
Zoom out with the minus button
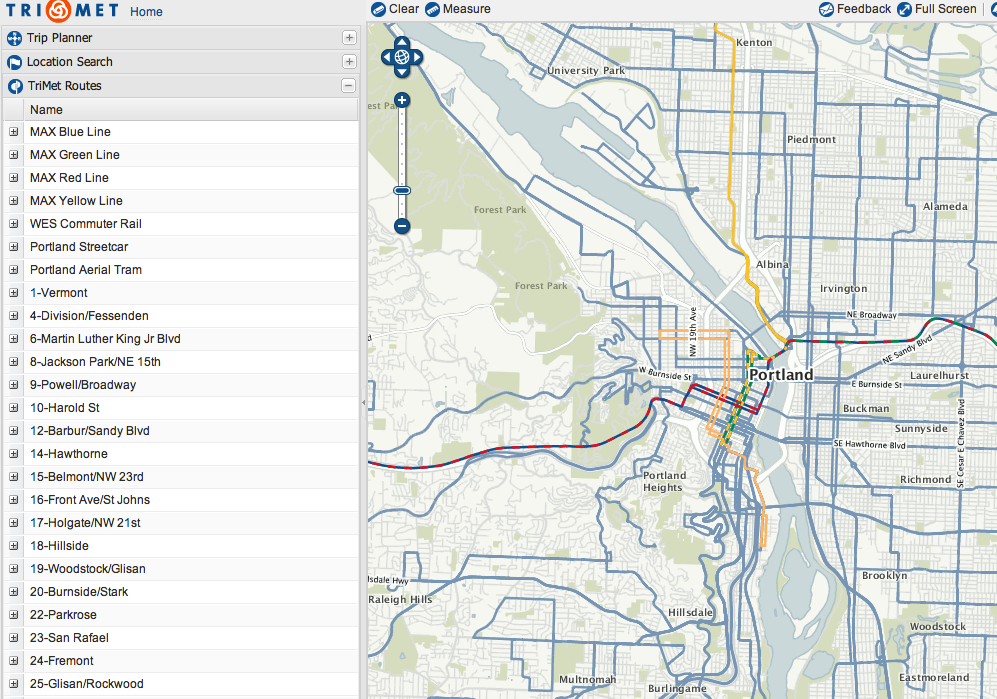coord(402,226)
